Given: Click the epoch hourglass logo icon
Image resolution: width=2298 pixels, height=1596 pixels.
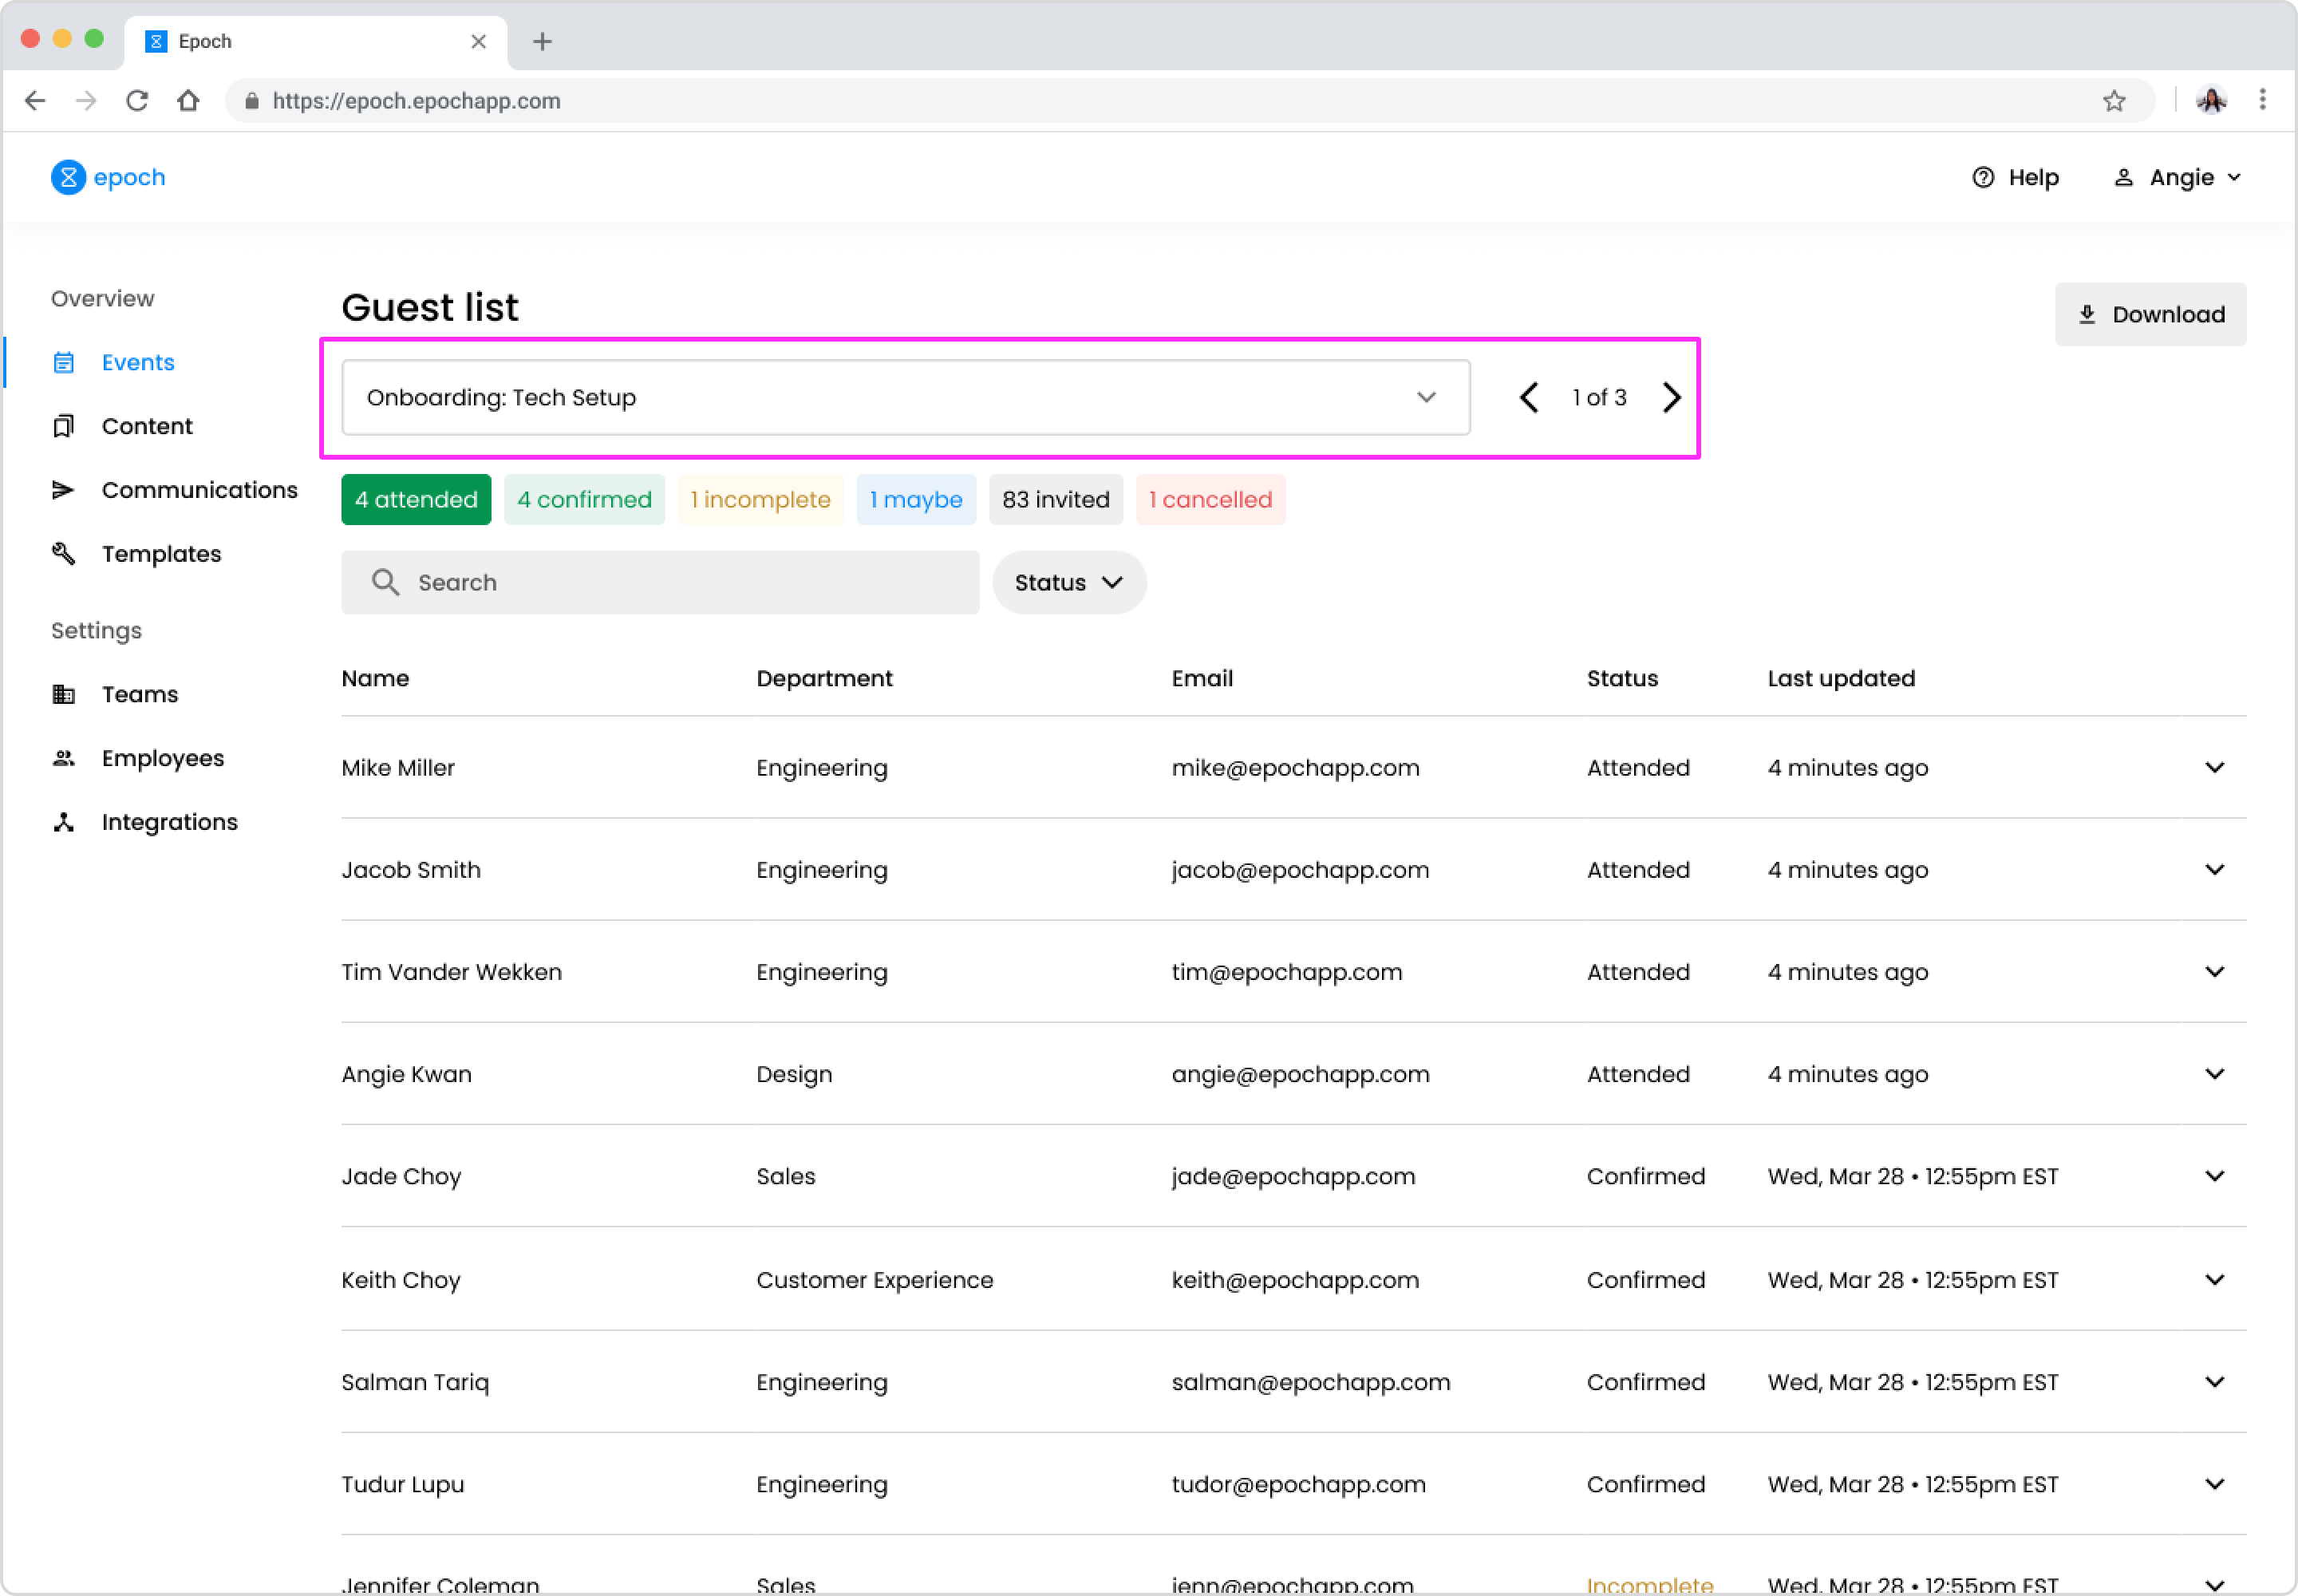Looking at the screenshot, I should tap(68, 177).
